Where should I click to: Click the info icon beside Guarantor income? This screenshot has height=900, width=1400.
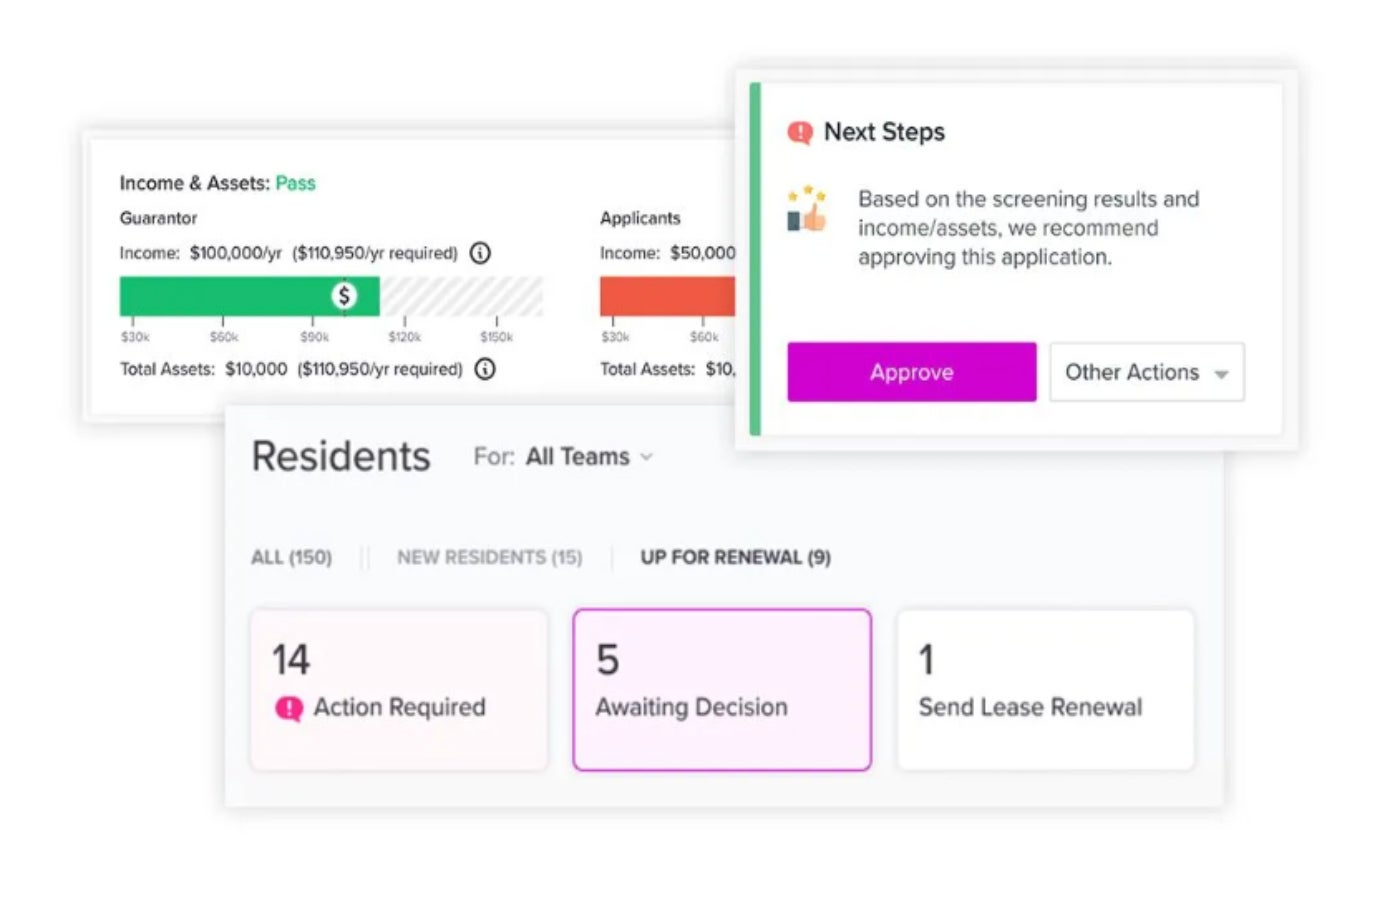click(480, 253)
